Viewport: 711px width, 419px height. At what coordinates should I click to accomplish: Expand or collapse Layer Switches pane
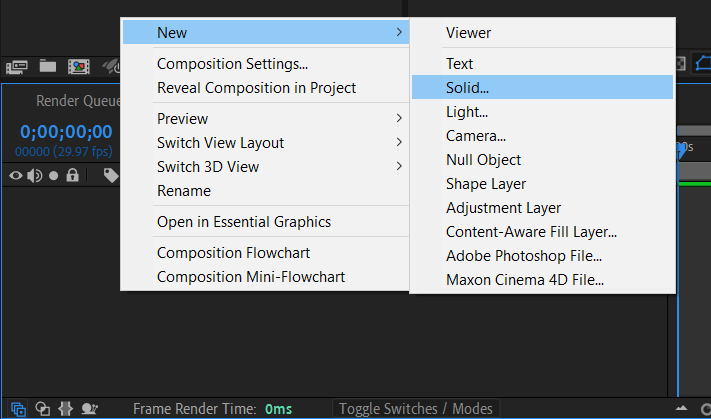(x=19, y=408)
